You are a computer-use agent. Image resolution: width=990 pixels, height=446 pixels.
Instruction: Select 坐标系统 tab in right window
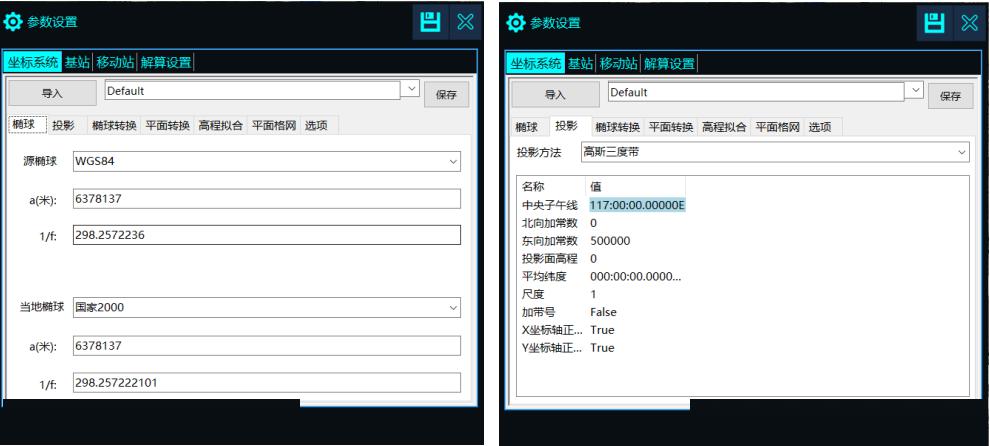pyautogui.click(x=535, y=63)
